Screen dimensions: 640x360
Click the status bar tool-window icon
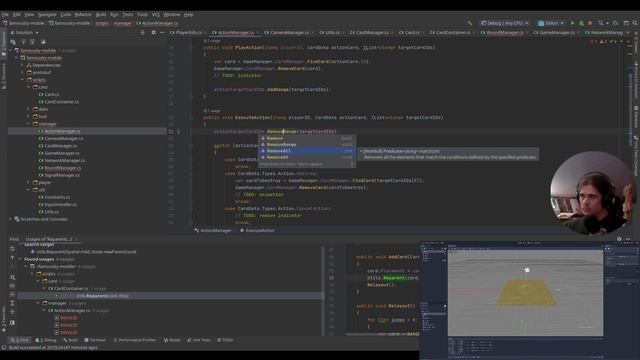4,348
